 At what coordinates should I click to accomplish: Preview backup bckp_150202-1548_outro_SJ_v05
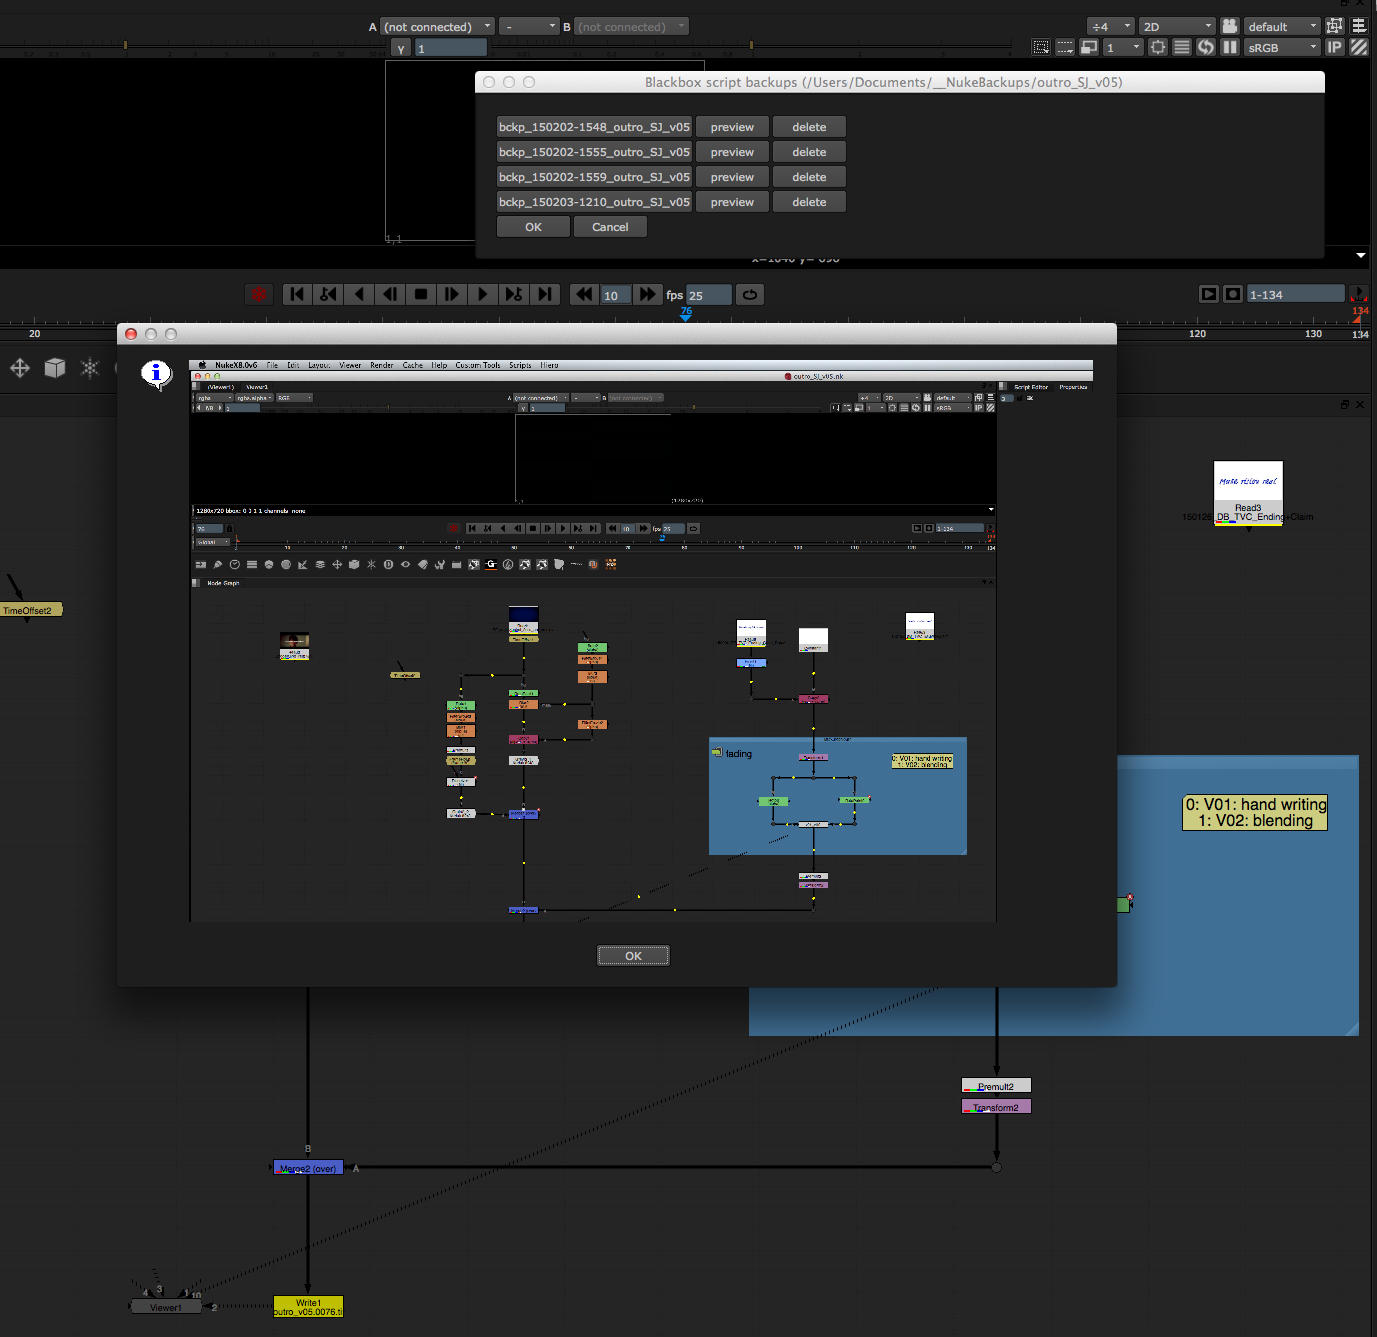tap(732, 127)
